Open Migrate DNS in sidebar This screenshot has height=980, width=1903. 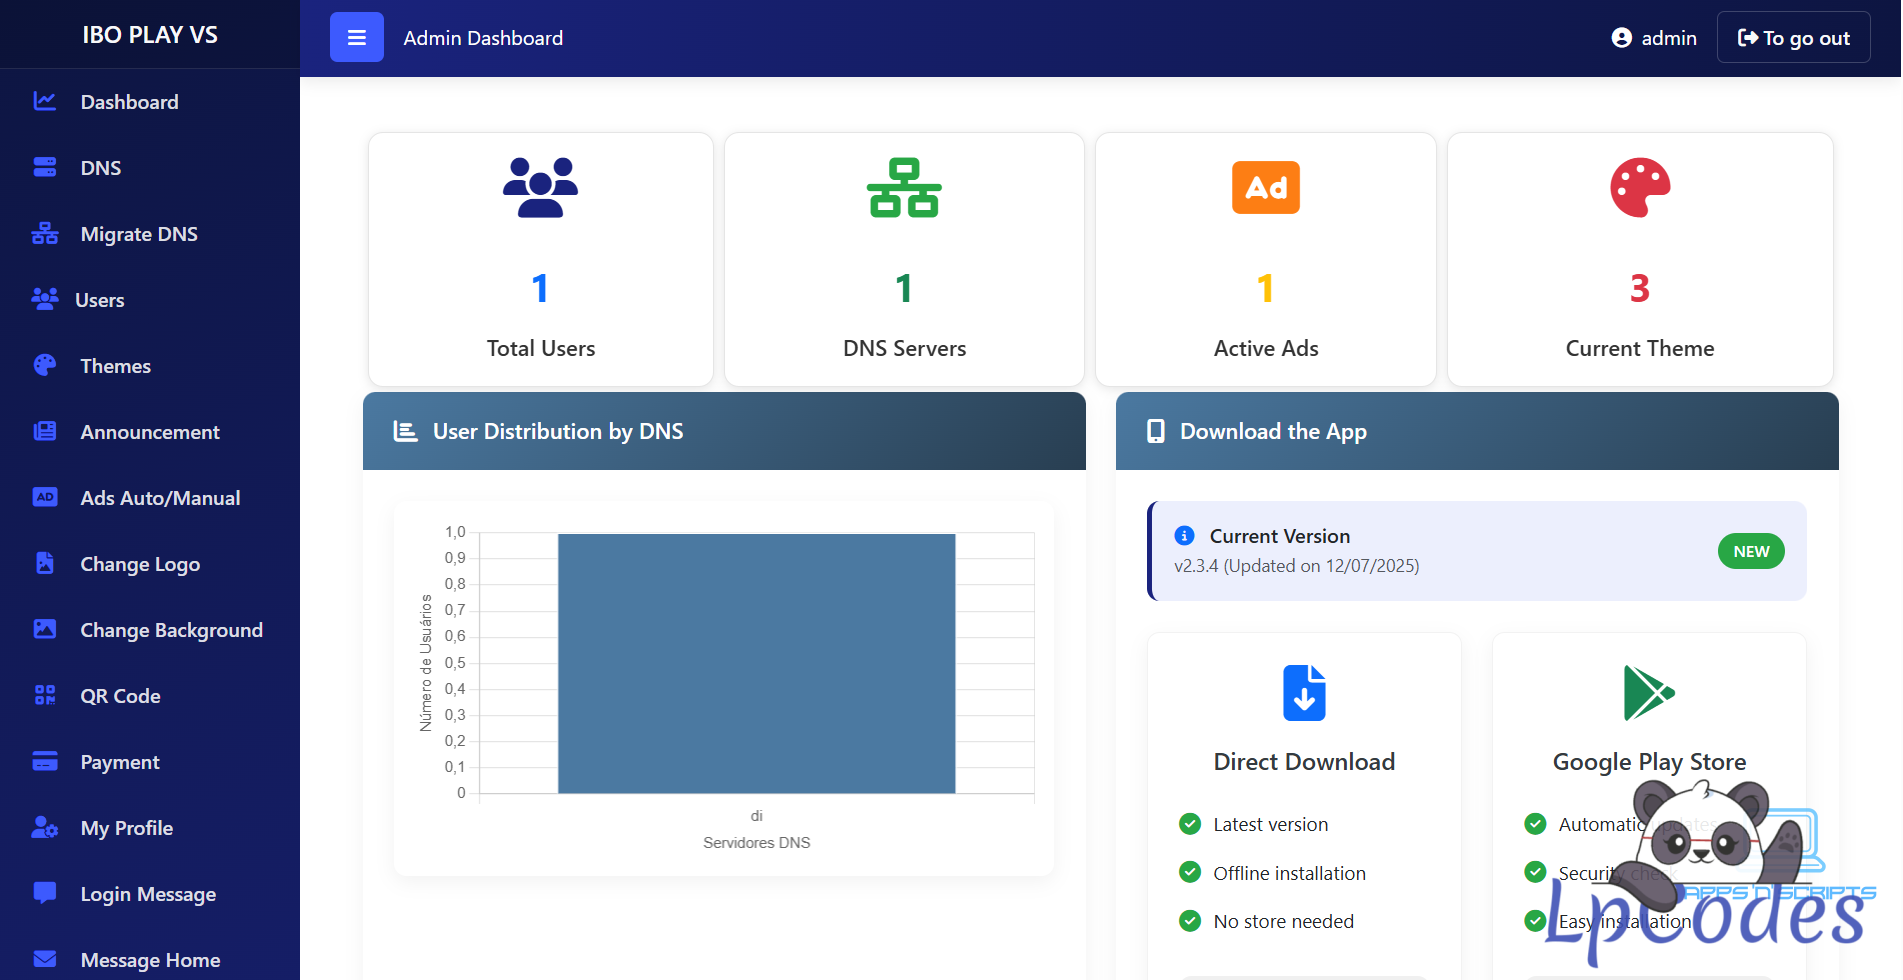pyautogui.click(x=139, y=234)
